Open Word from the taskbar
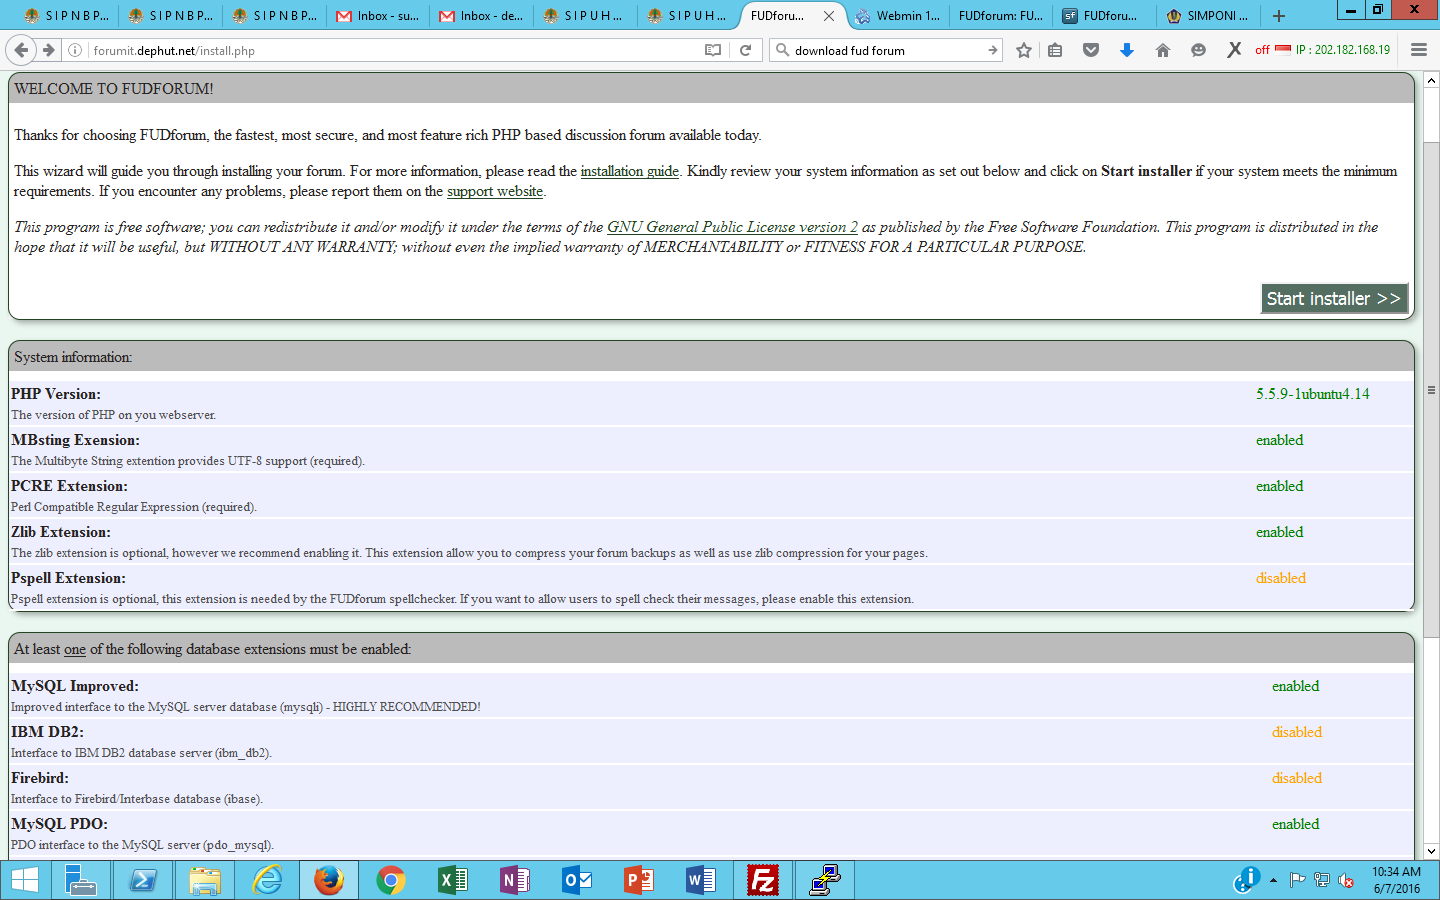The height and width of the screenshot is (900, 1440). [x=701, y=881]
